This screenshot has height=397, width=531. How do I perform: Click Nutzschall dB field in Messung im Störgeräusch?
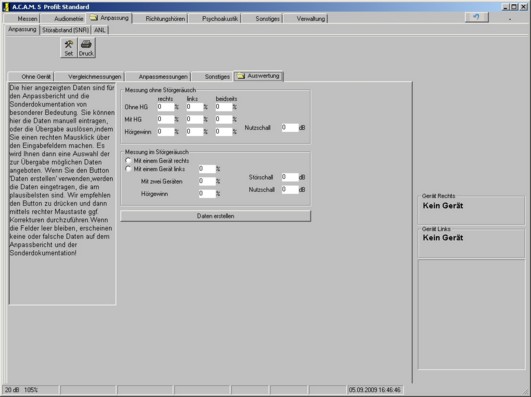coord(290,190)
